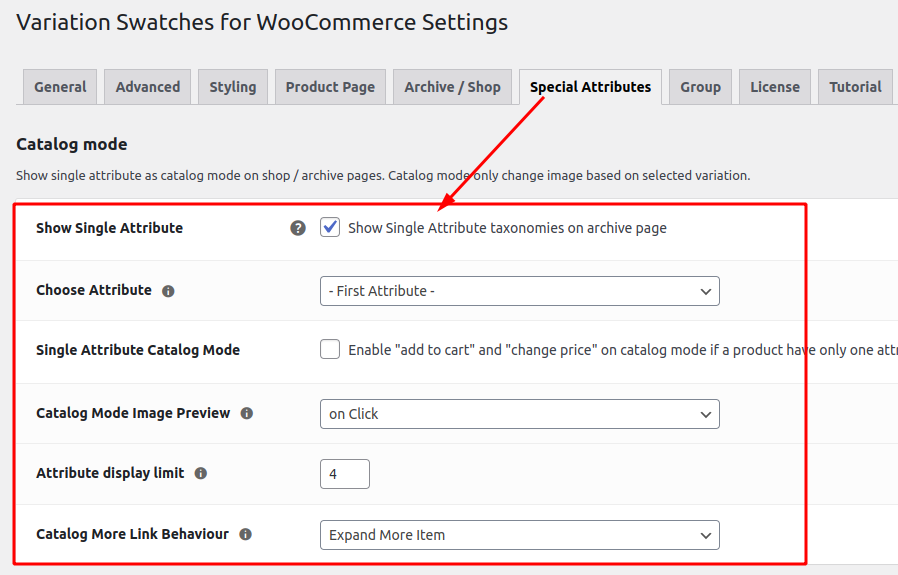Click 'Show Single Attribute taxonomies on archive page' text

507,228
